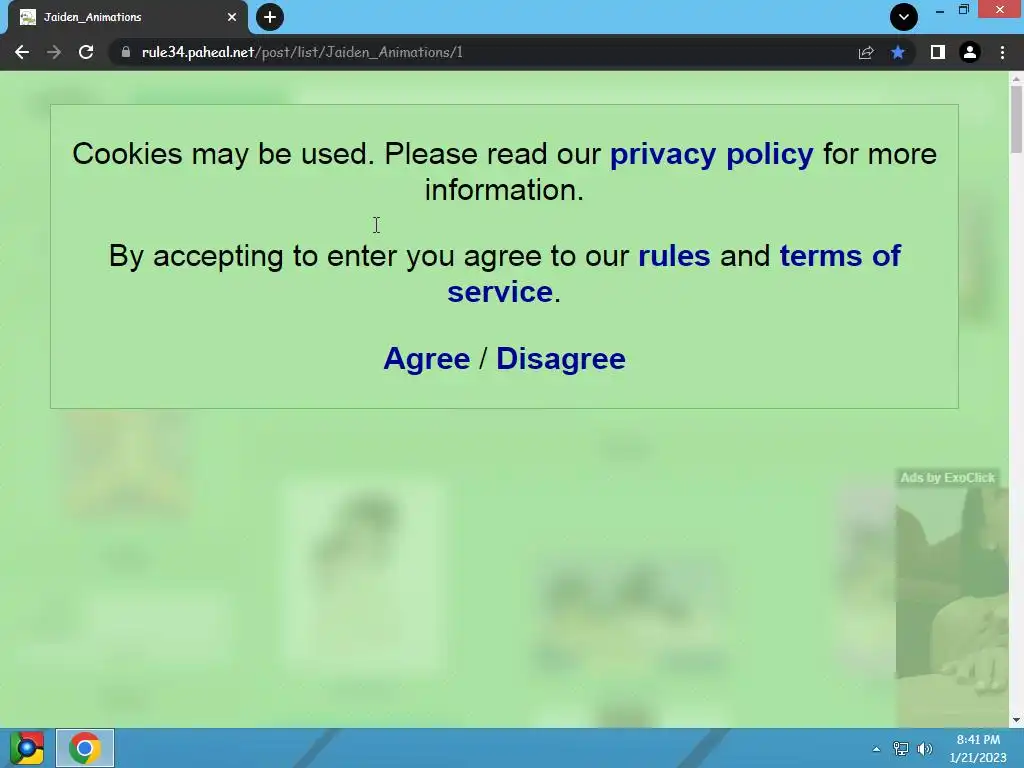The height and width of the screenshot is (768, 1024).
Task: Reload the current page
Action: [86, 52]
